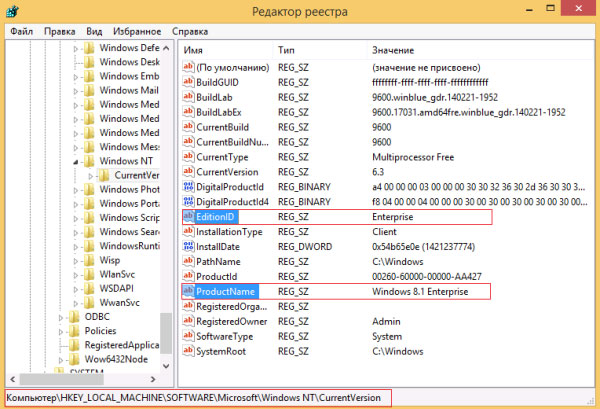Open the Вид menu
This screenshot has width=600, height=409.
[x=94, y=31]
